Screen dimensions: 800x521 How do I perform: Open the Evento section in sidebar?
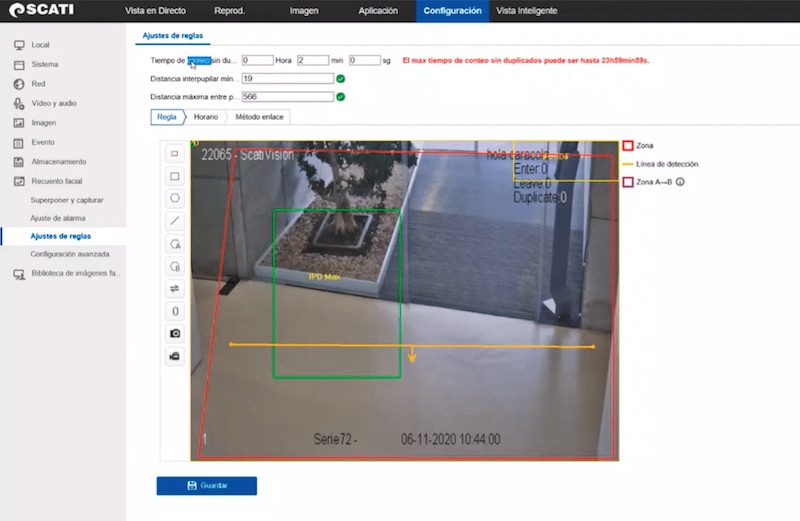[x=43, y=142]
